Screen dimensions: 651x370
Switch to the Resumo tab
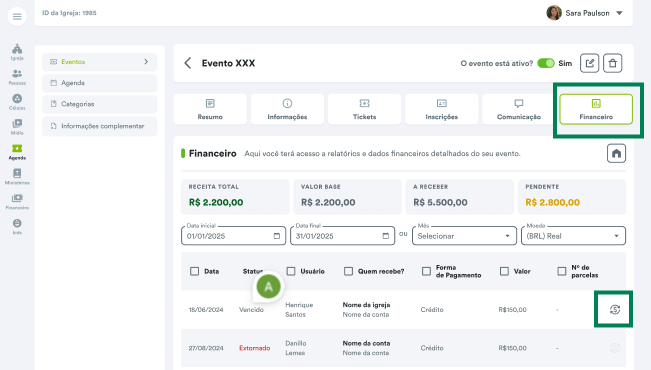210,109
